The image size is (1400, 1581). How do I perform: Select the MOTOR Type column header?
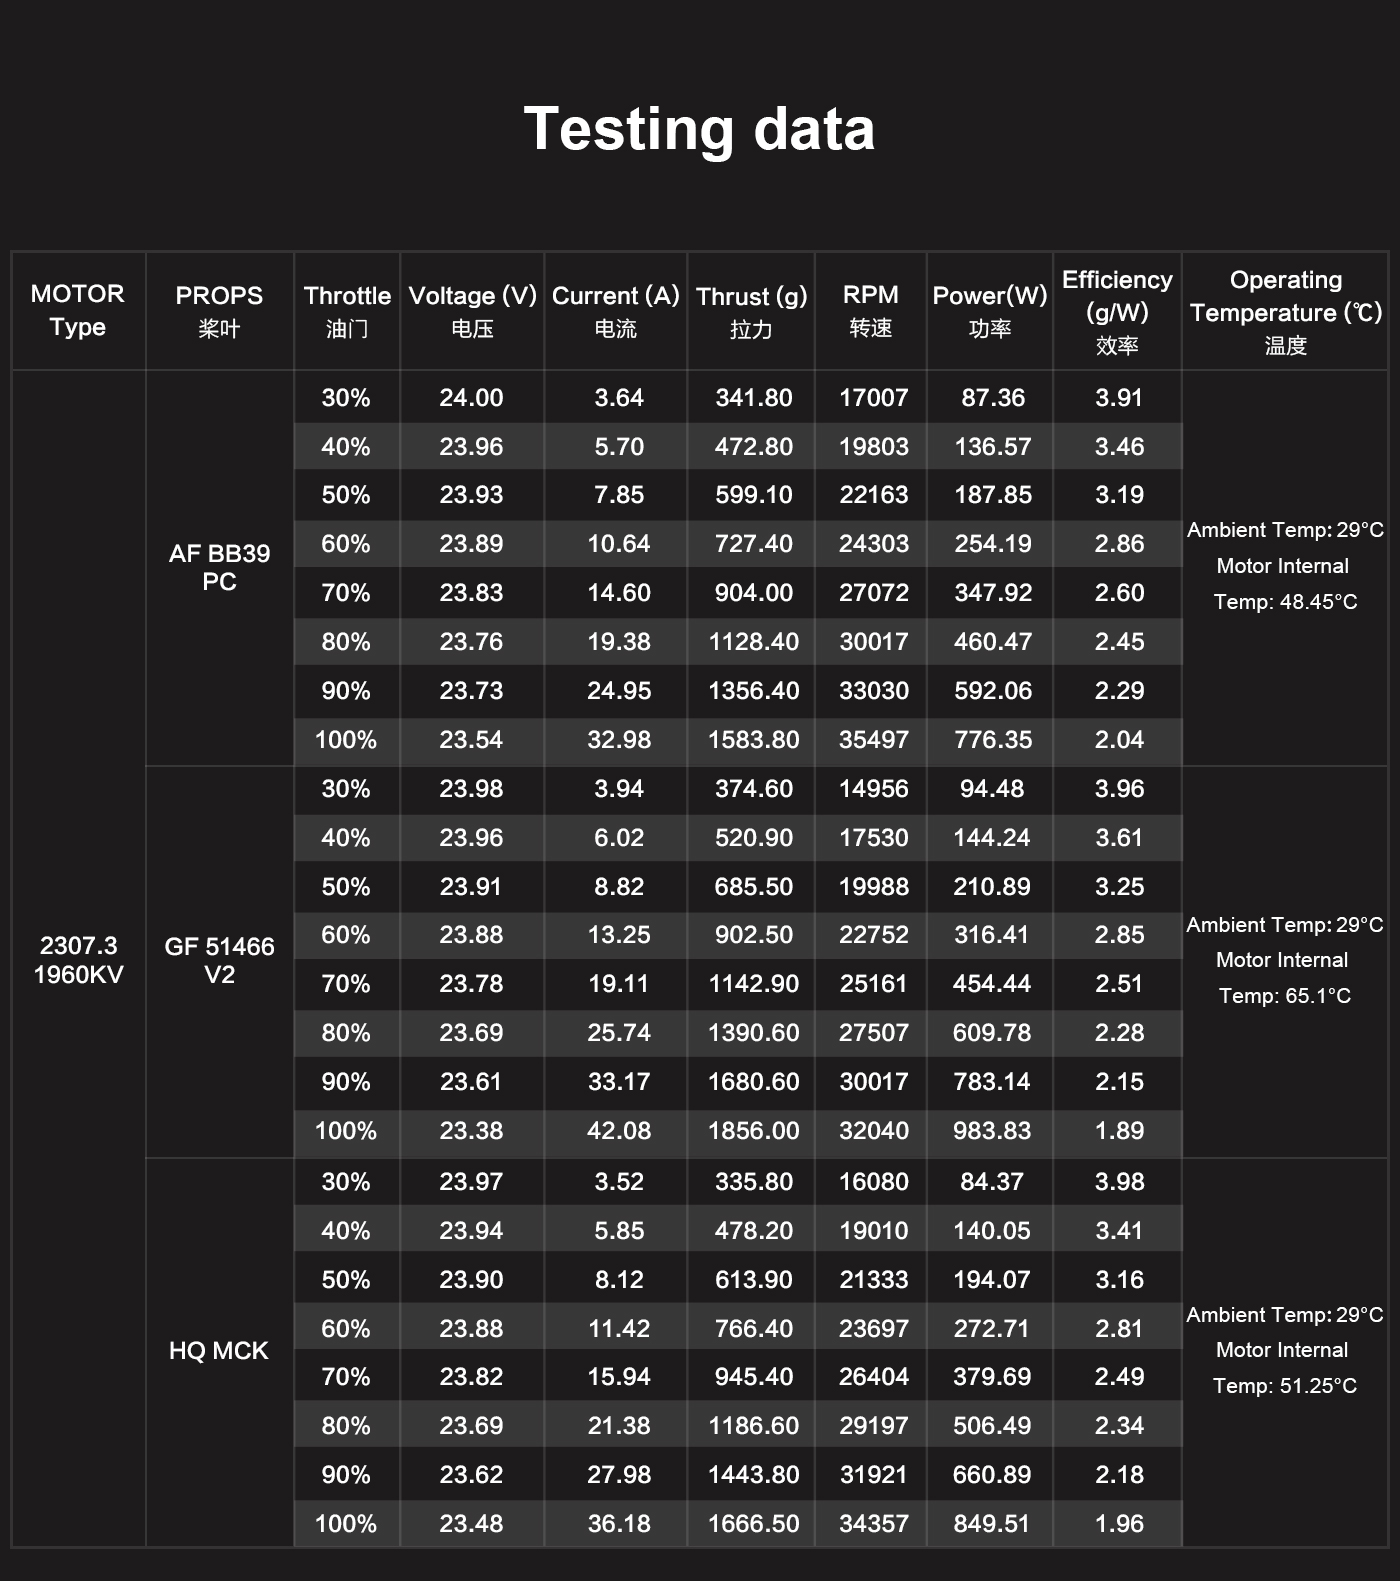[x=78, y=310]
